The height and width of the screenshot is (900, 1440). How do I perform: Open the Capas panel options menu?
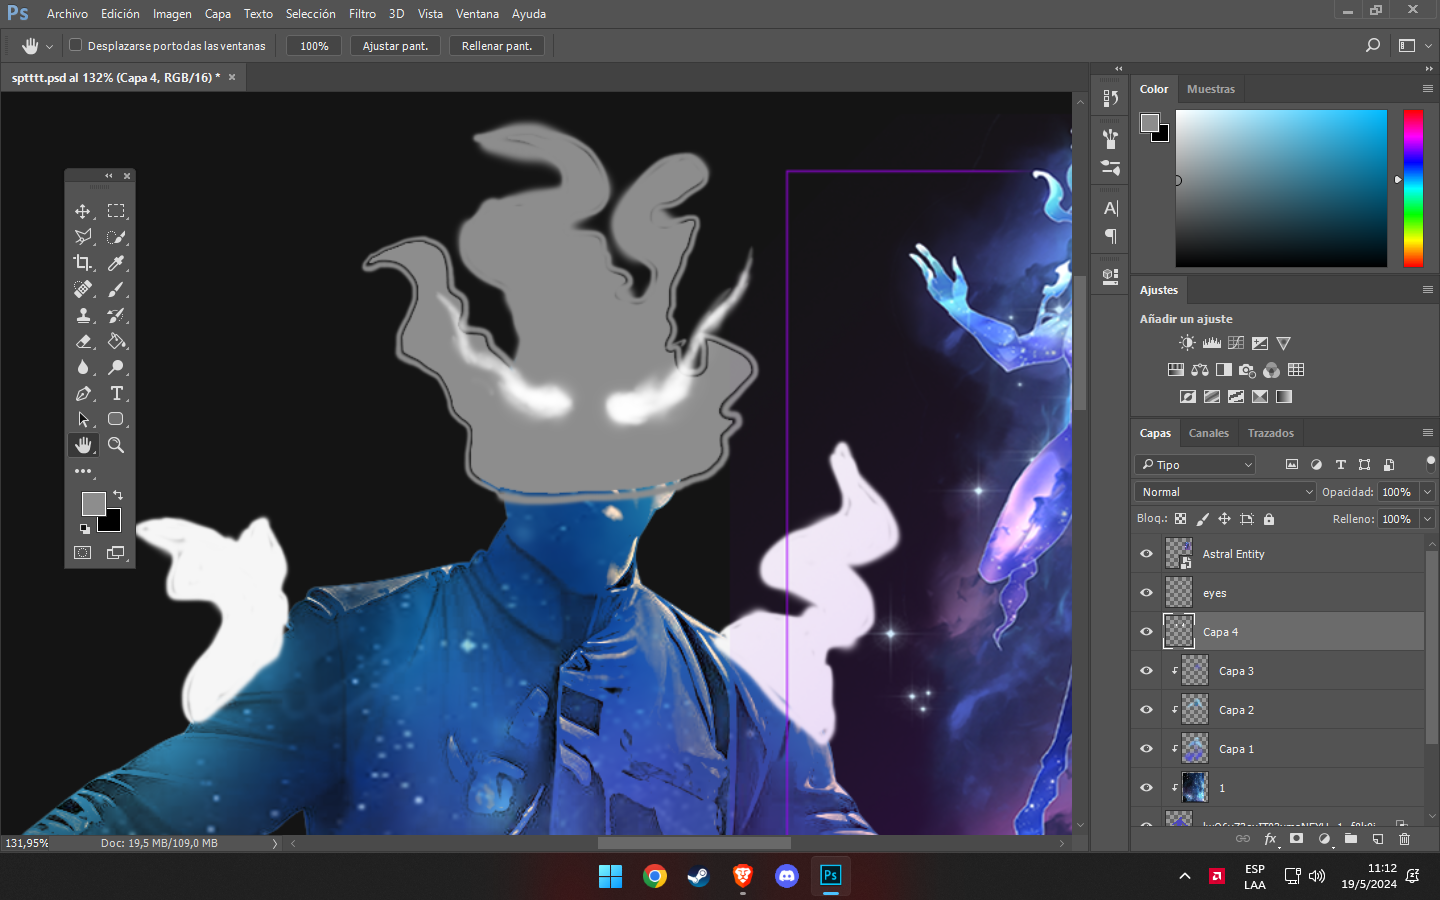click(x=1428, y=432)
